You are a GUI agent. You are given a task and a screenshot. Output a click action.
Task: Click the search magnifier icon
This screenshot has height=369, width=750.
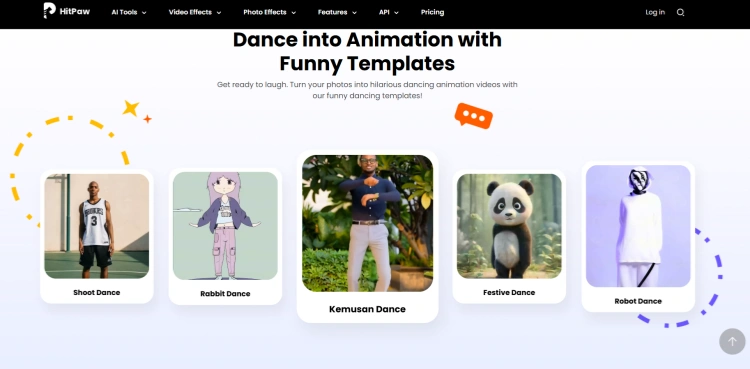pyautogui.click(x=680, y=12)
